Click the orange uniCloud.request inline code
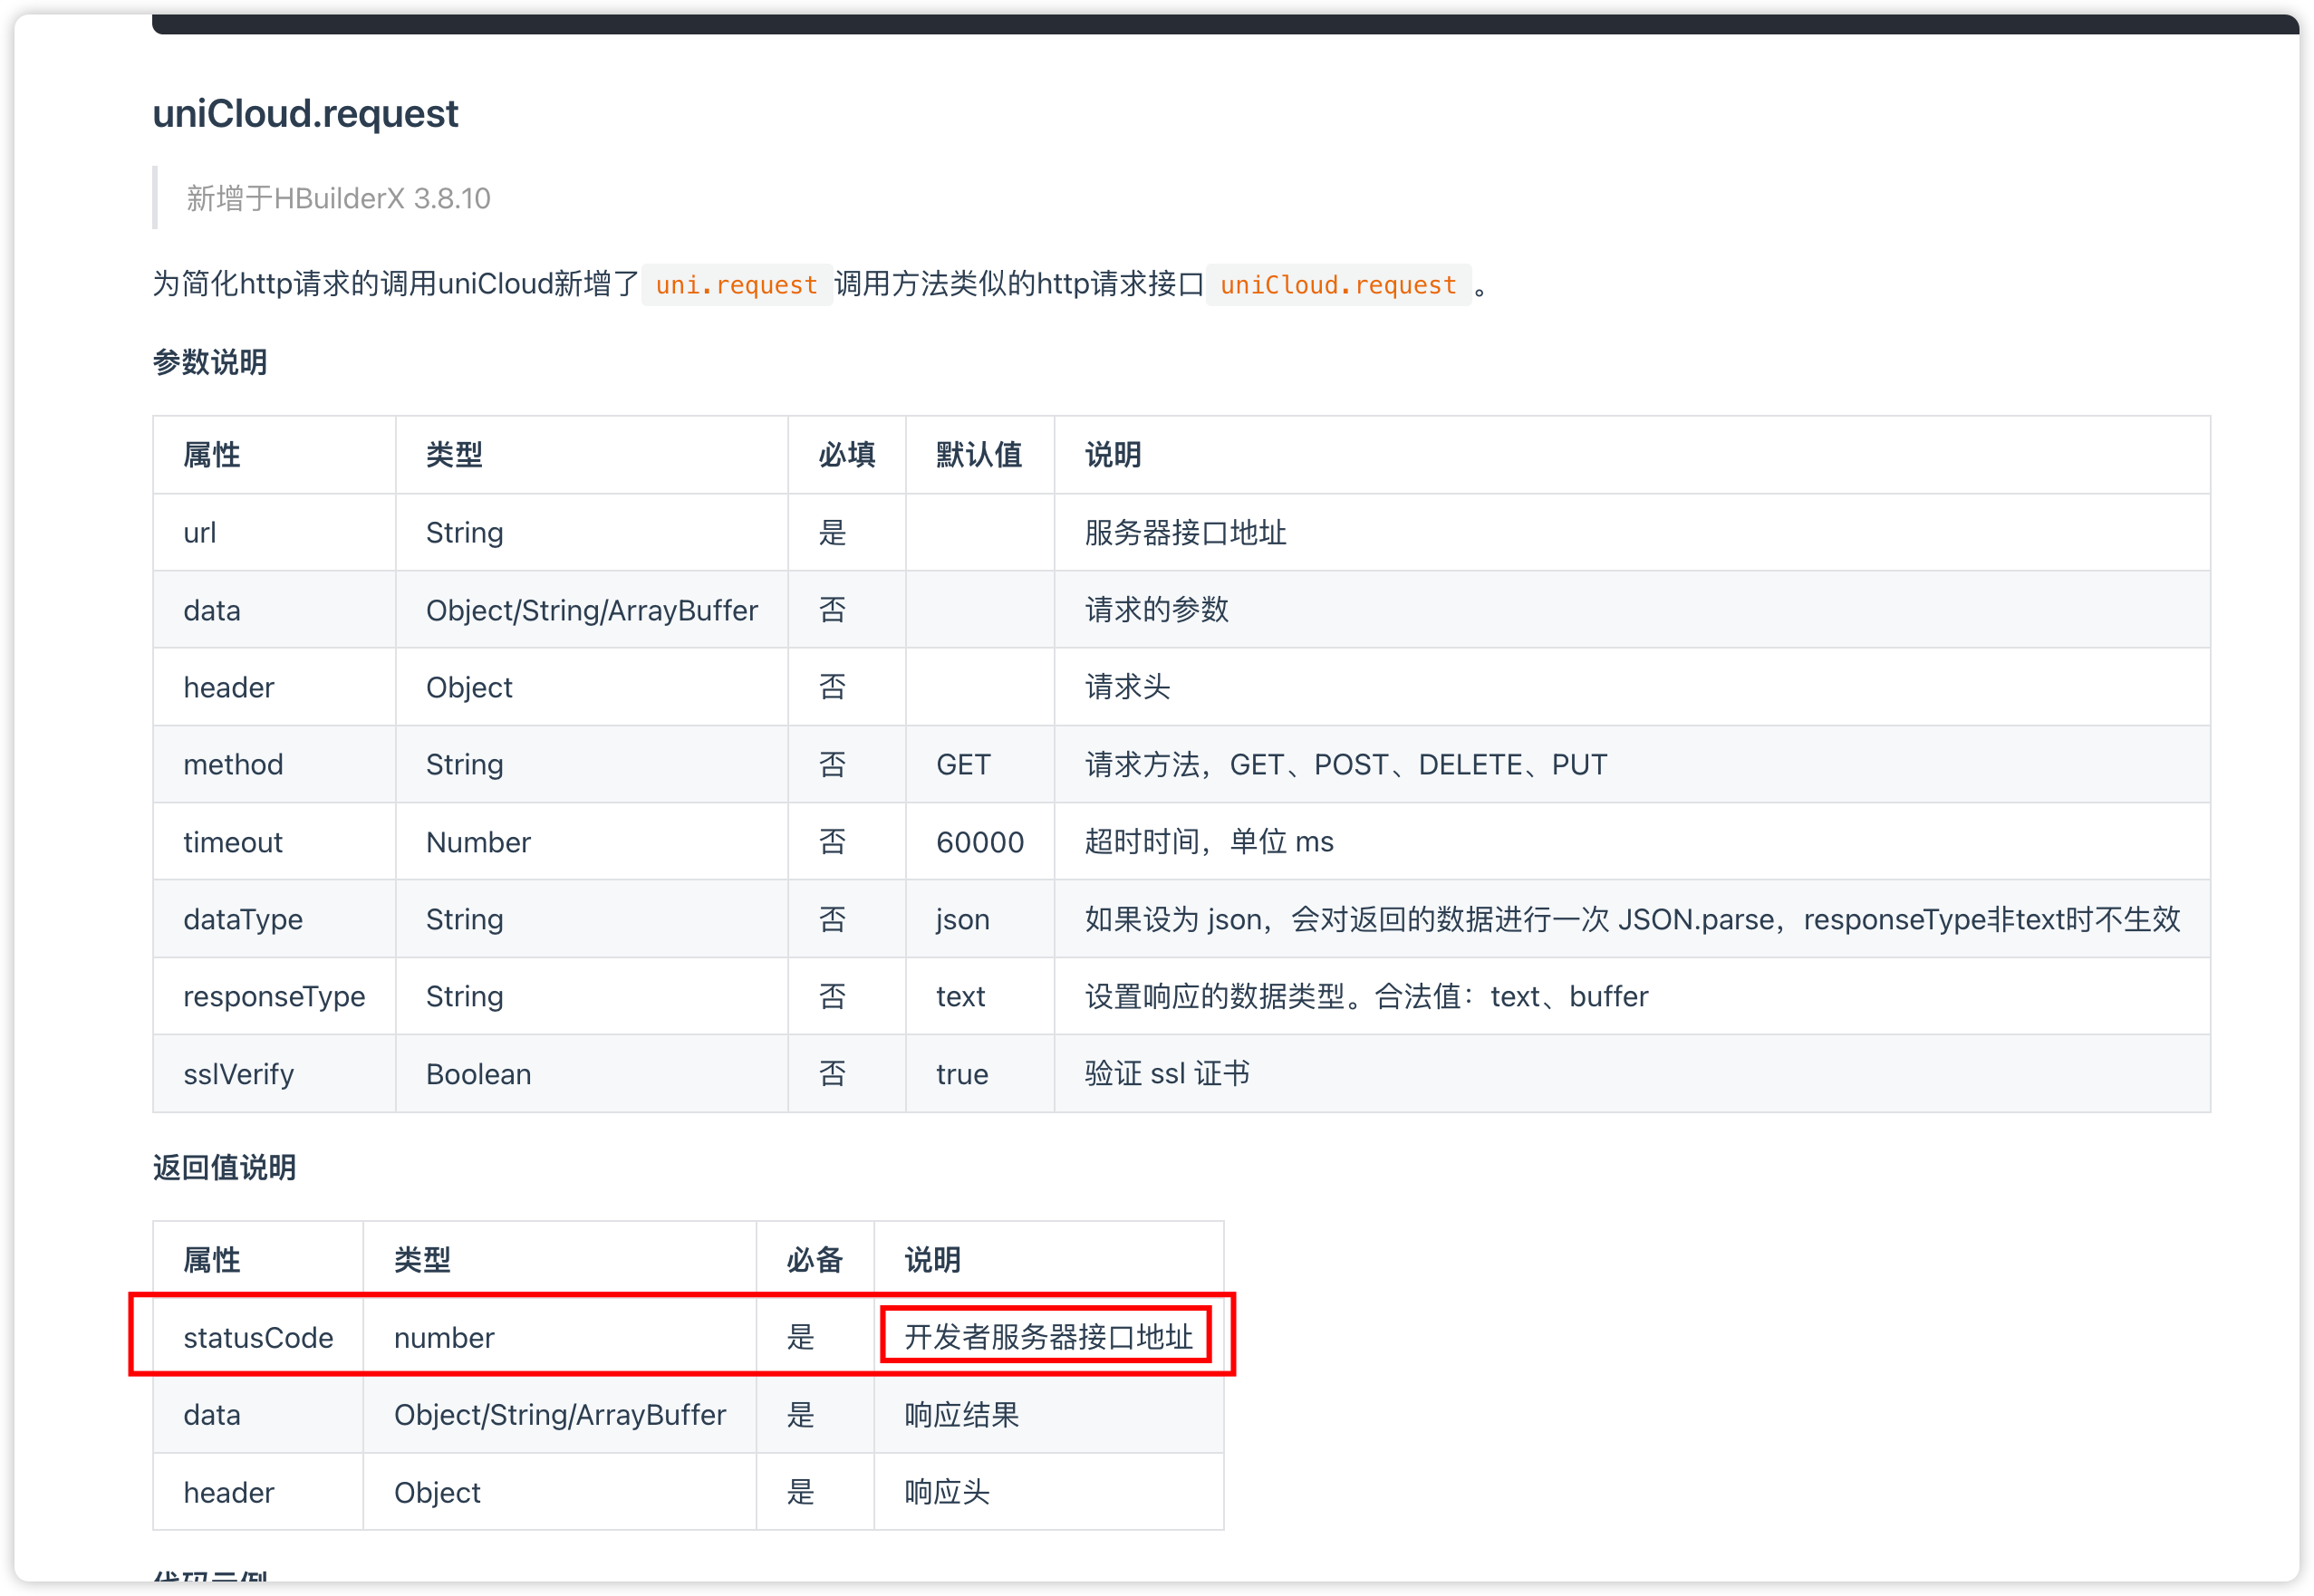2314x1596 pixels. [x=1337, y=285]
